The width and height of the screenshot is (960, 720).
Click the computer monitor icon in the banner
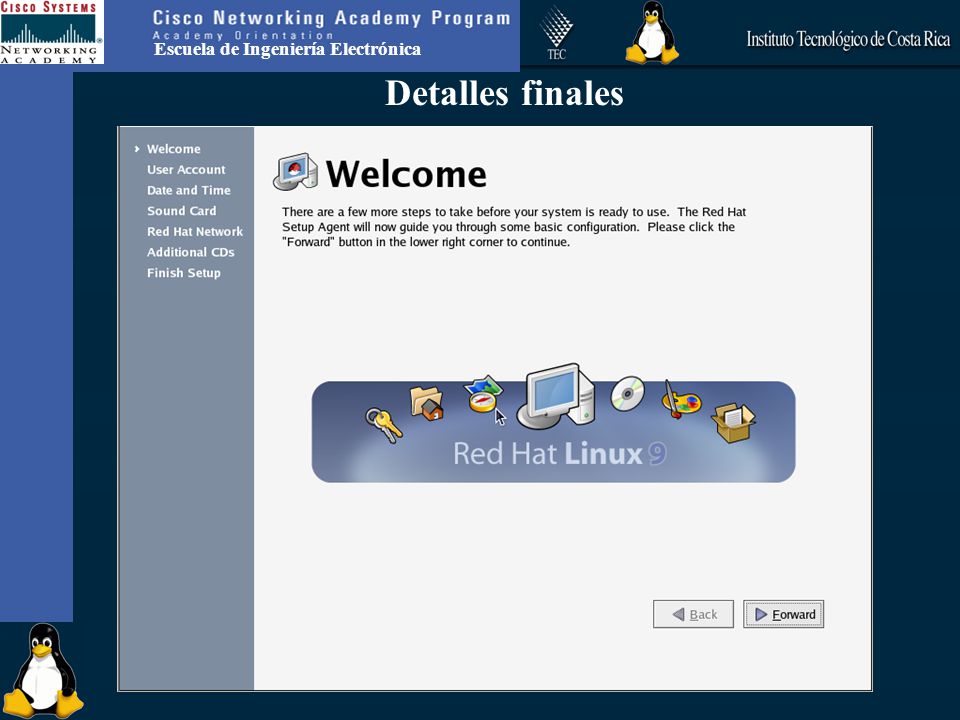tap(555, 396)
